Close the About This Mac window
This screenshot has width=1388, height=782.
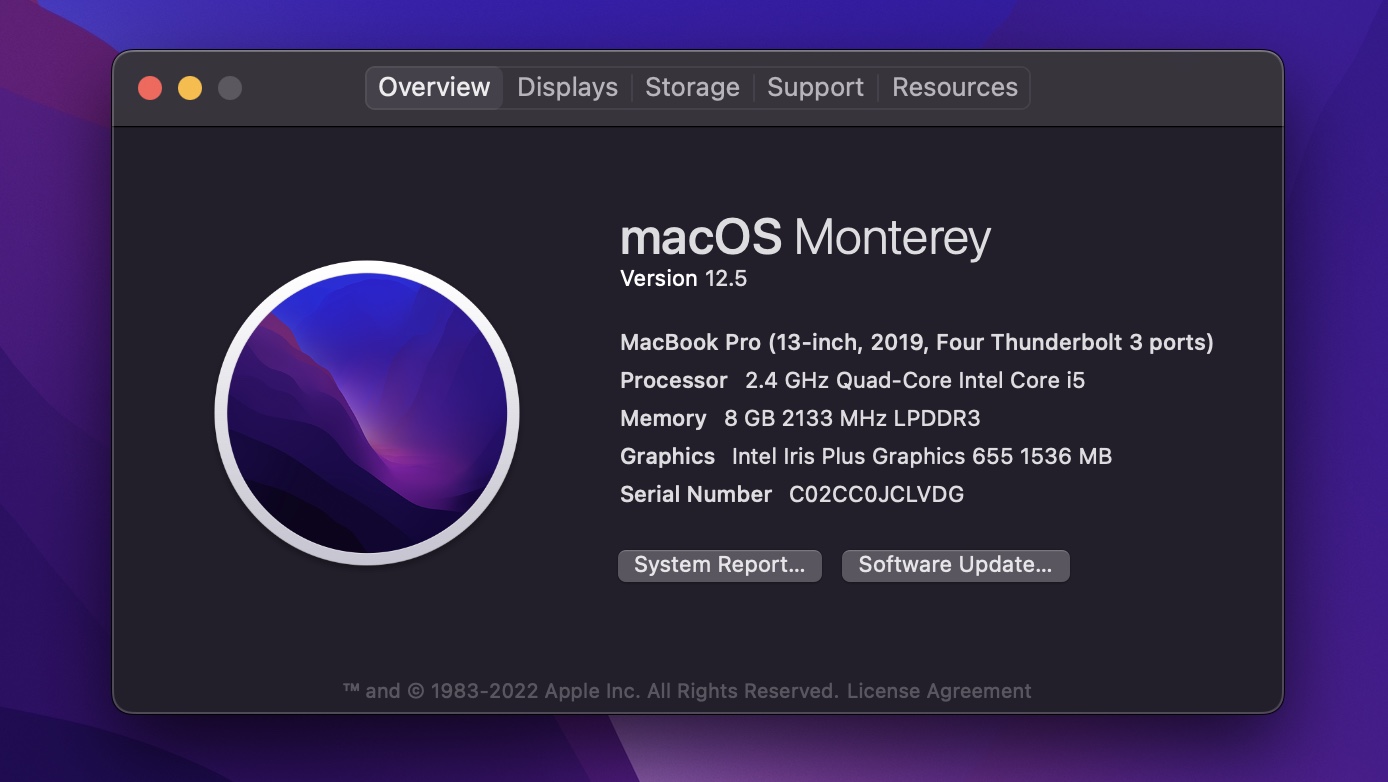click(x=150, y=88)
